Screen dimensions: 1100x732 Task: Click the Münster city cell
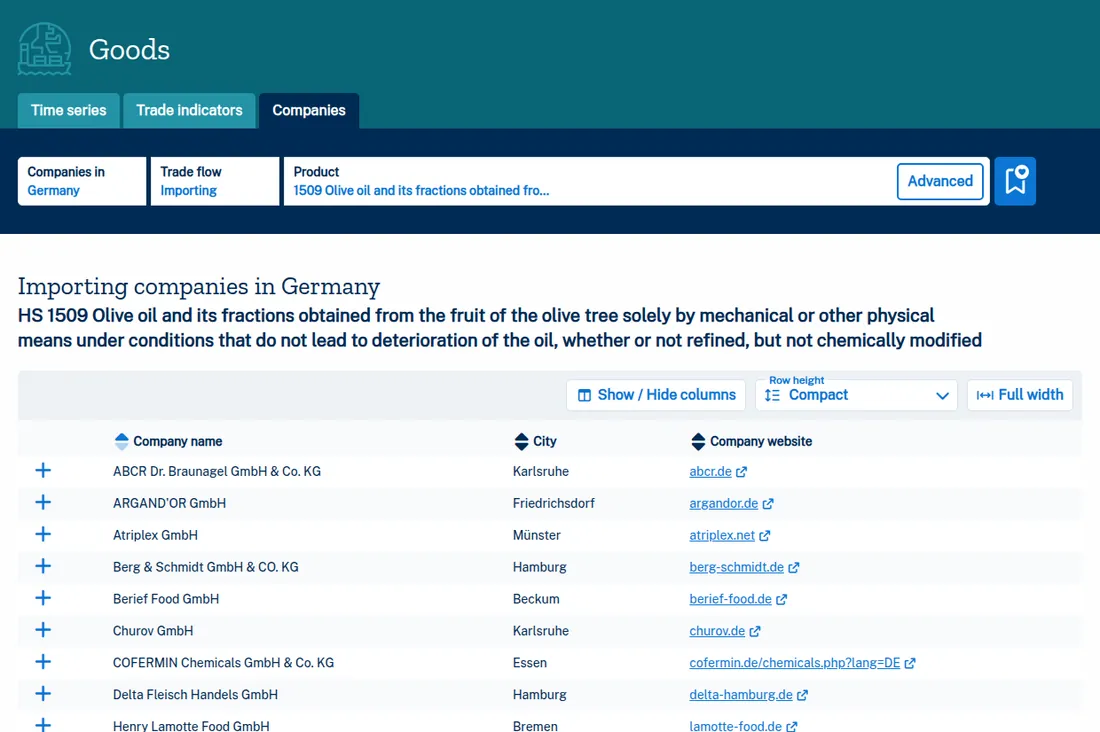tap(537, 535)
